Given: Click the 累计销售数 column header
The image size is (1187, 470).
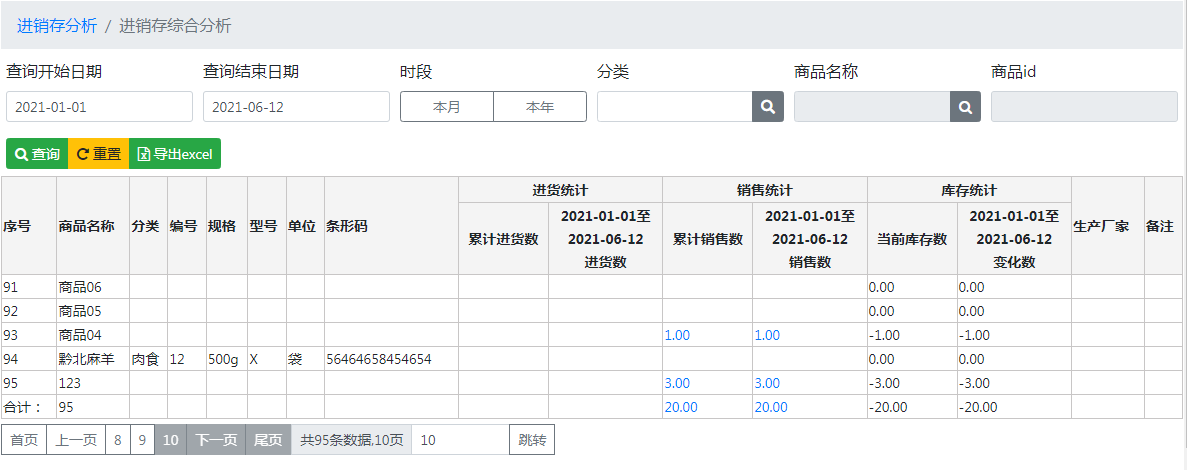Looking at the screenshot, I should [707, 239].
